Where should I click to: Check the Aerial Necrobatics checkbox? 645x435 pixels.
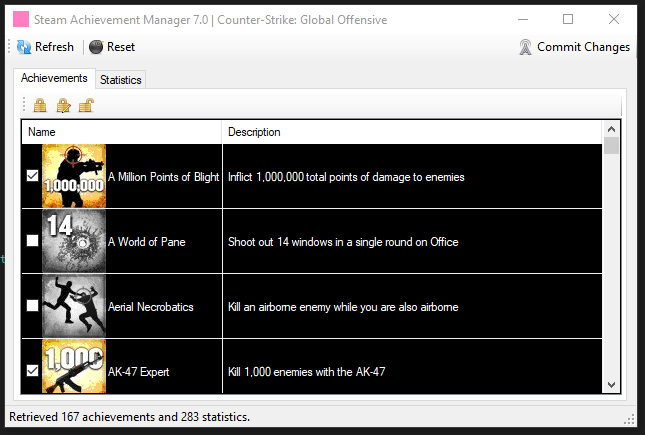[32, 305]
